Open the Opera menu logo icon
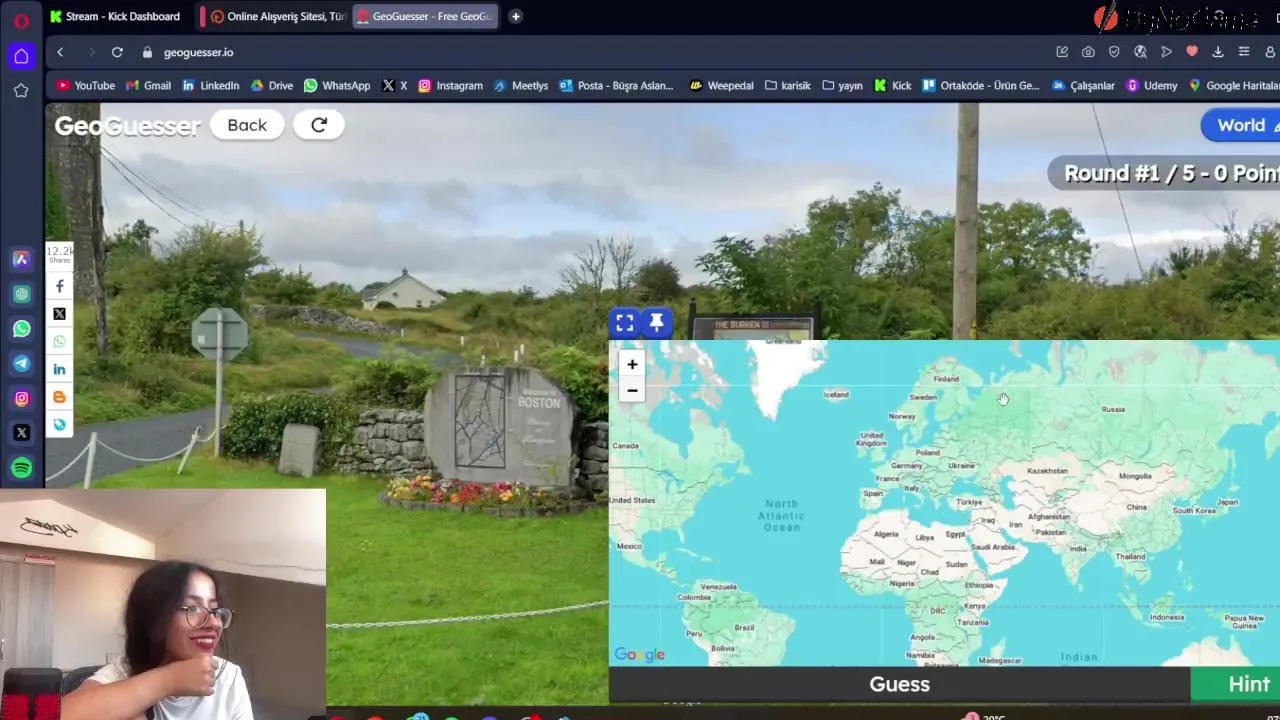Image resolution: width=1280 pixels, height=720 pixels. coord(21,19)
